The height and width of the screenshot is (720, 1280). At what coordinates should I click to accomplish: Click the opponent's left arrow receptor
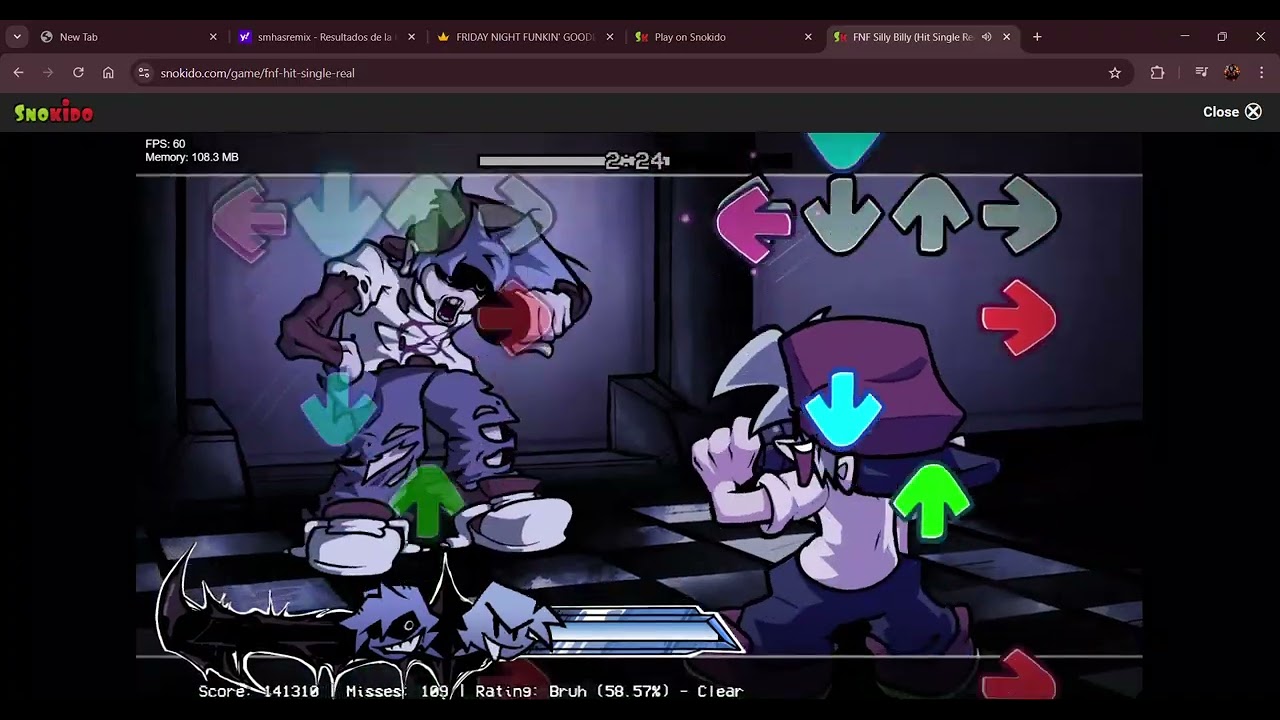(250, 220)
